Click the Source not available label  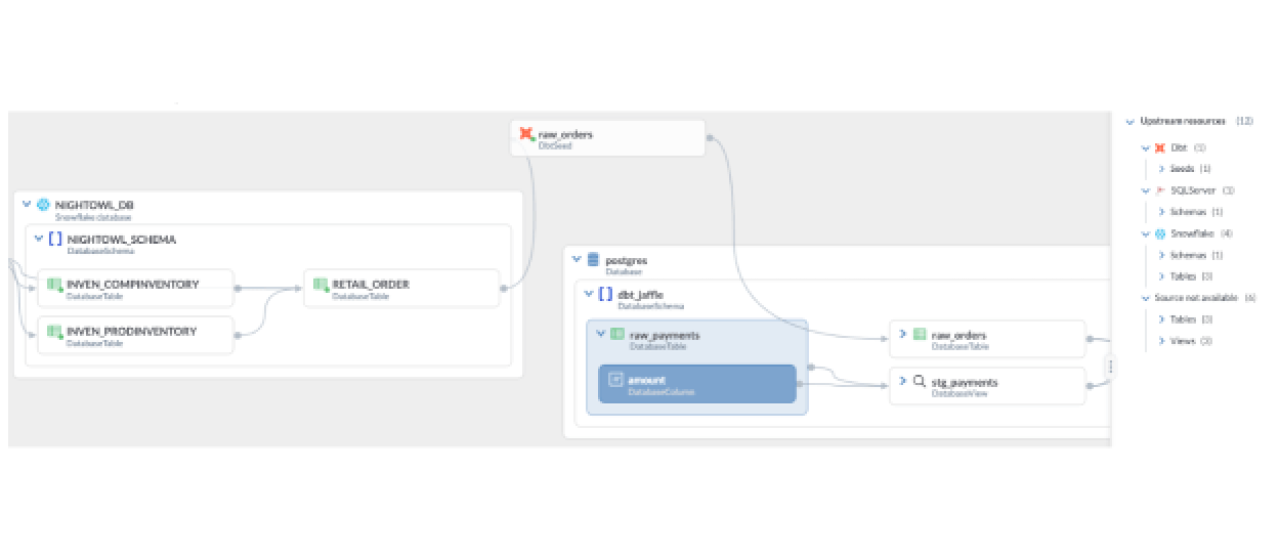(x=1196, y=298)
